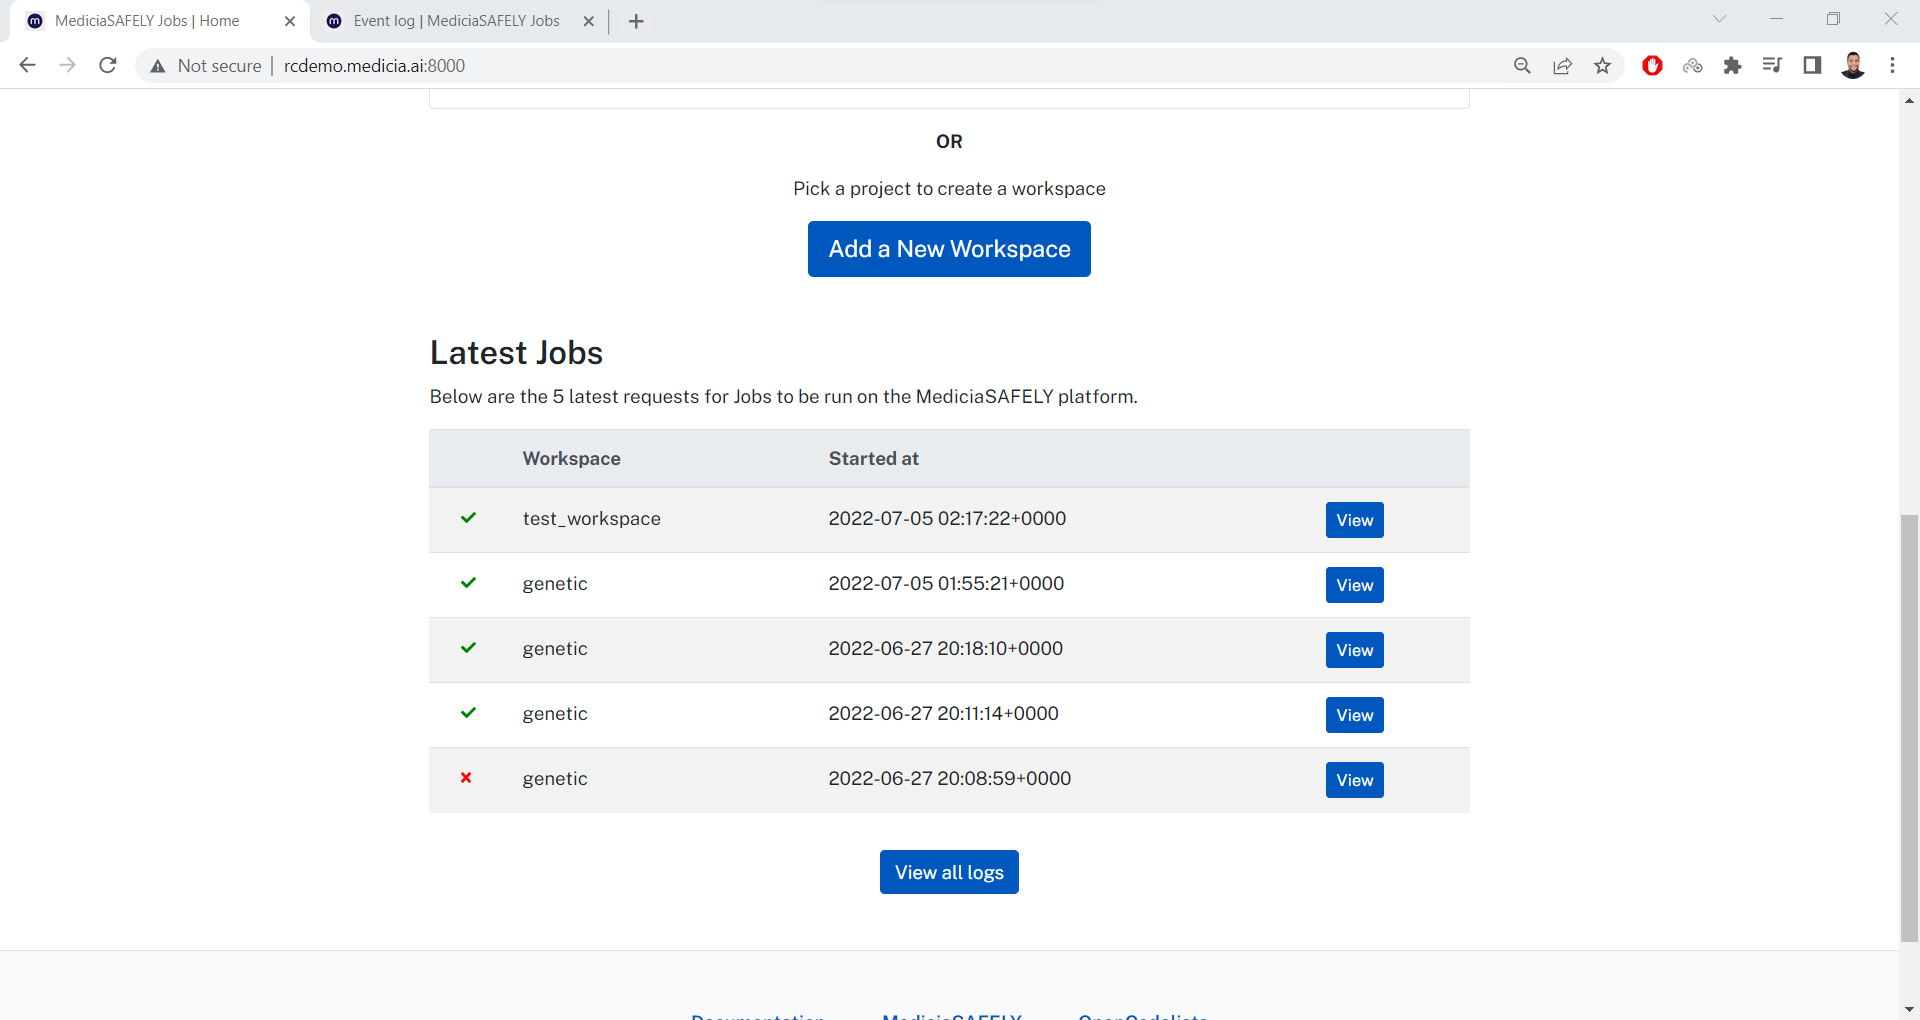Click timestamp 2022-06-27 20:08:59+0000

[x=949, y=779]
